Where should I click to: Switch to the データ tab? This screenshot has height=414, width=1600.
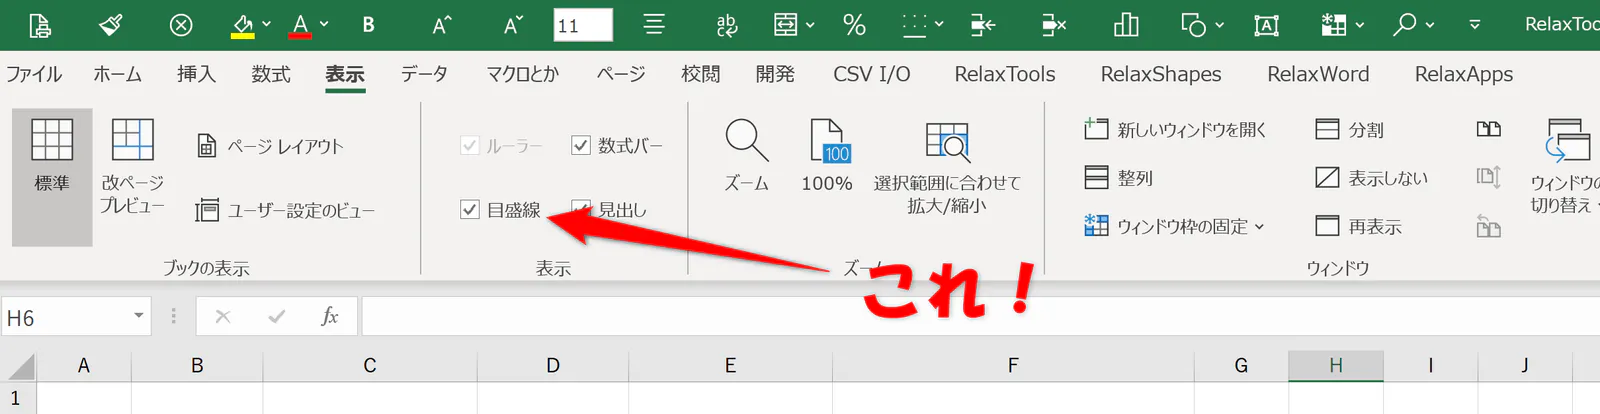[x=424, y=74]
